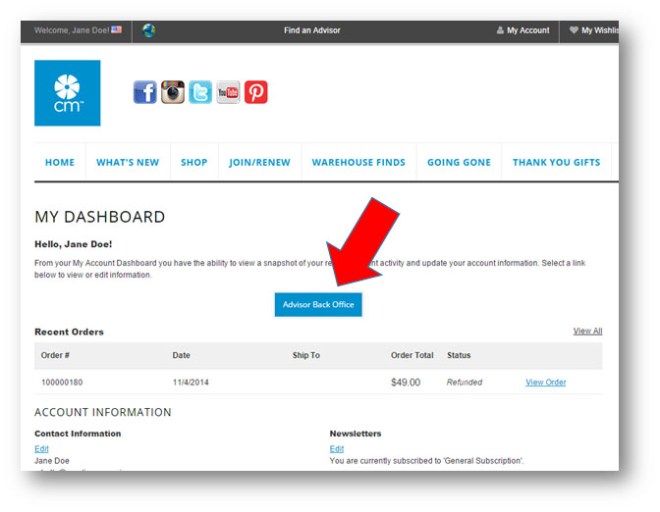Click the 'Welcome, Jane Doe!' text

(x=72, y=30)
